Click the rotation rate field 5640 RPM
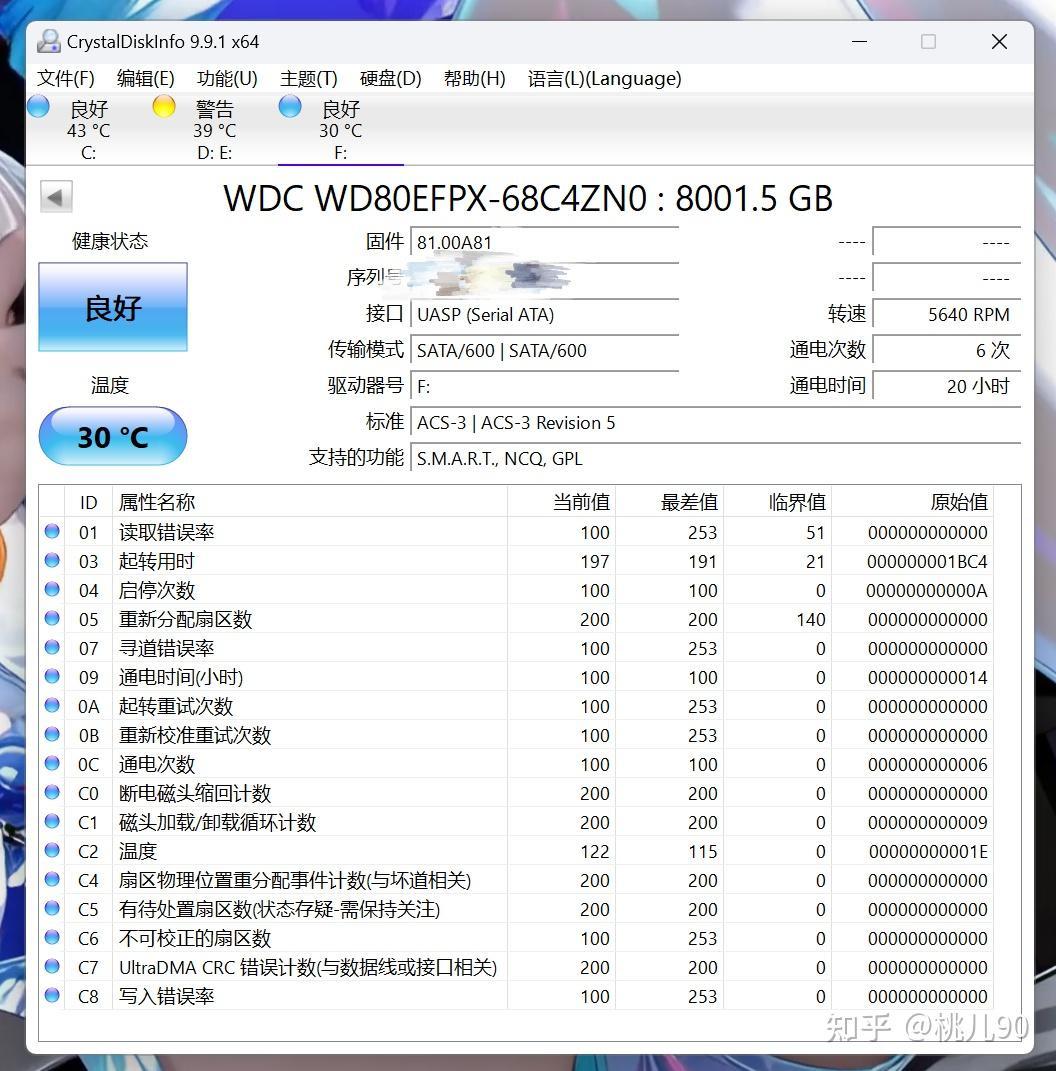This screenshot has width=1056, height=1071. (x=947, y=315)
